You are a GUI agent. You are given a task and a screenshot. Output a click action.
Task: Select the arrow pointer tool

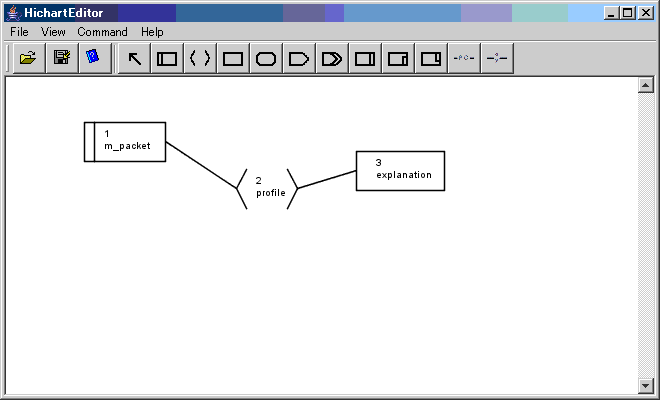coord(134,59)
